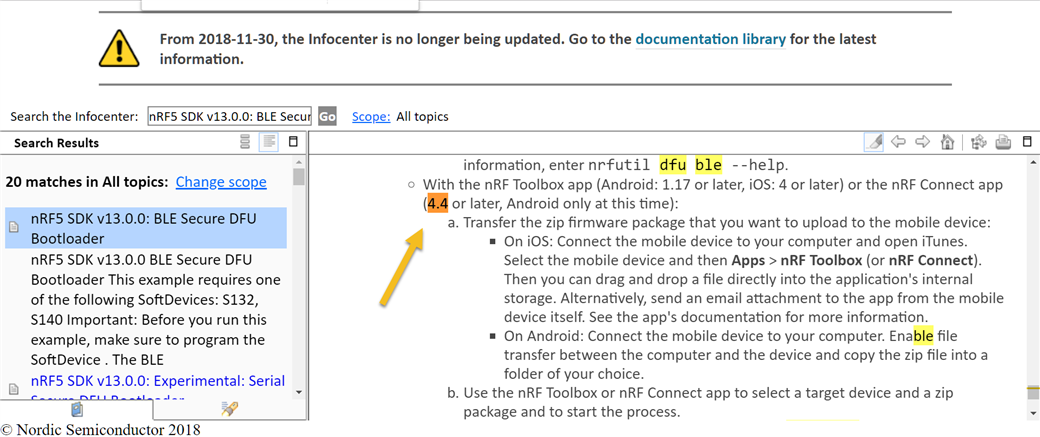
Task: Click the document icon beside the Experimental Serial result
Action: (x=13, y=389)
